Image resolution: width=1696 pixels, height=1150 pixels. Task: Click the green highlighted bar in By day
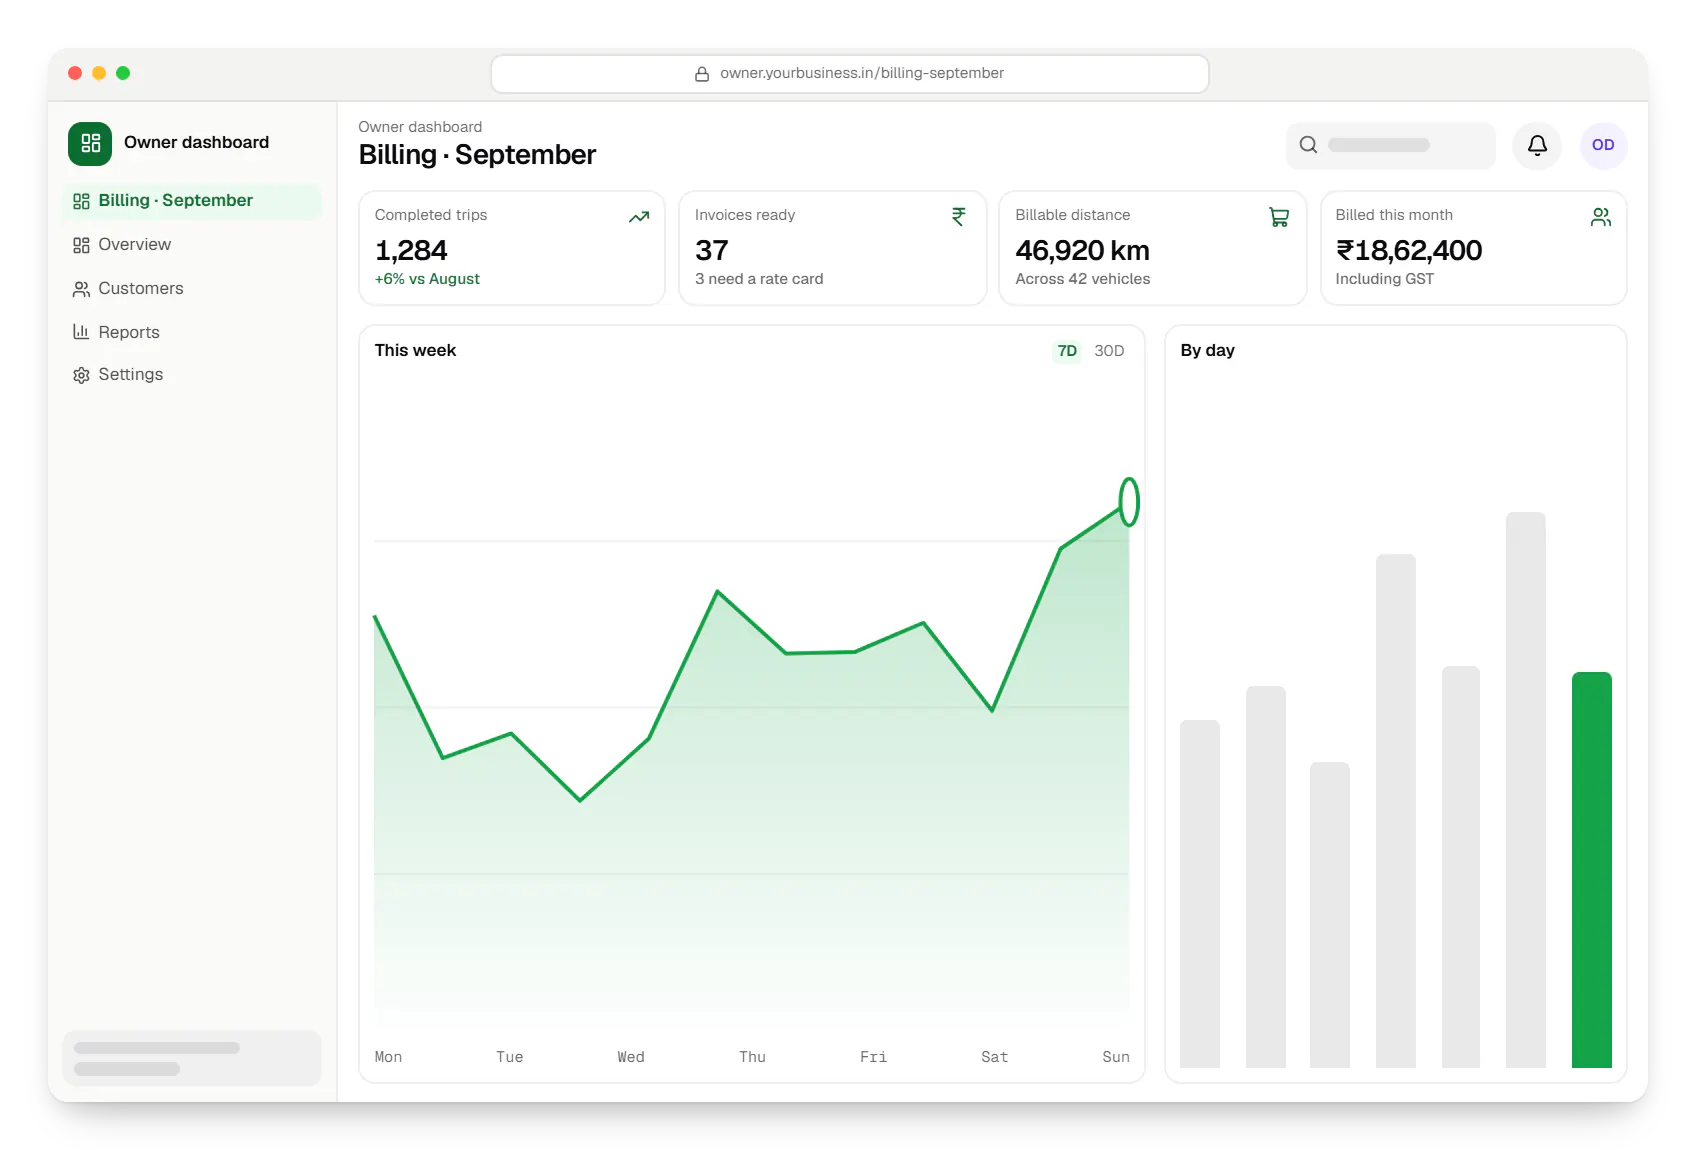pyautogui.click(x=1591, y=870)
